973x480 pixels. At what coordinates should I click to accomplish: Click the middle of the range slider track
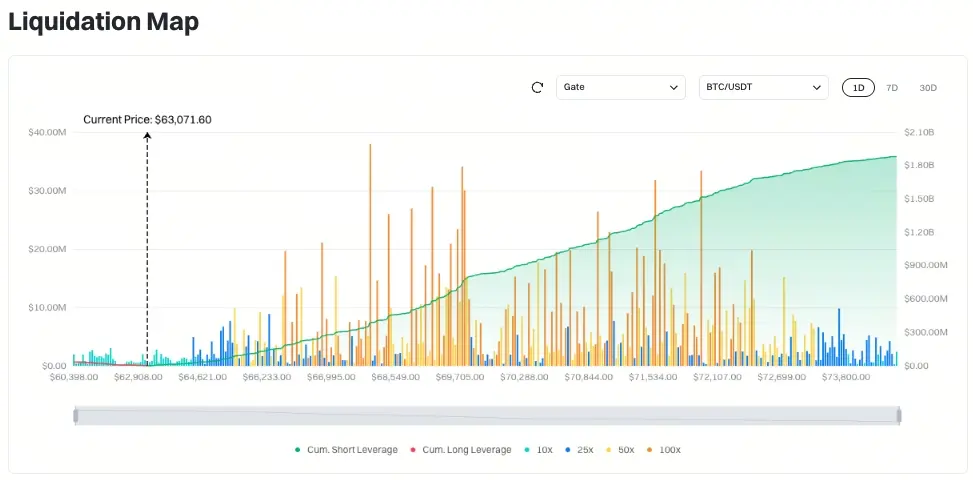487,416
